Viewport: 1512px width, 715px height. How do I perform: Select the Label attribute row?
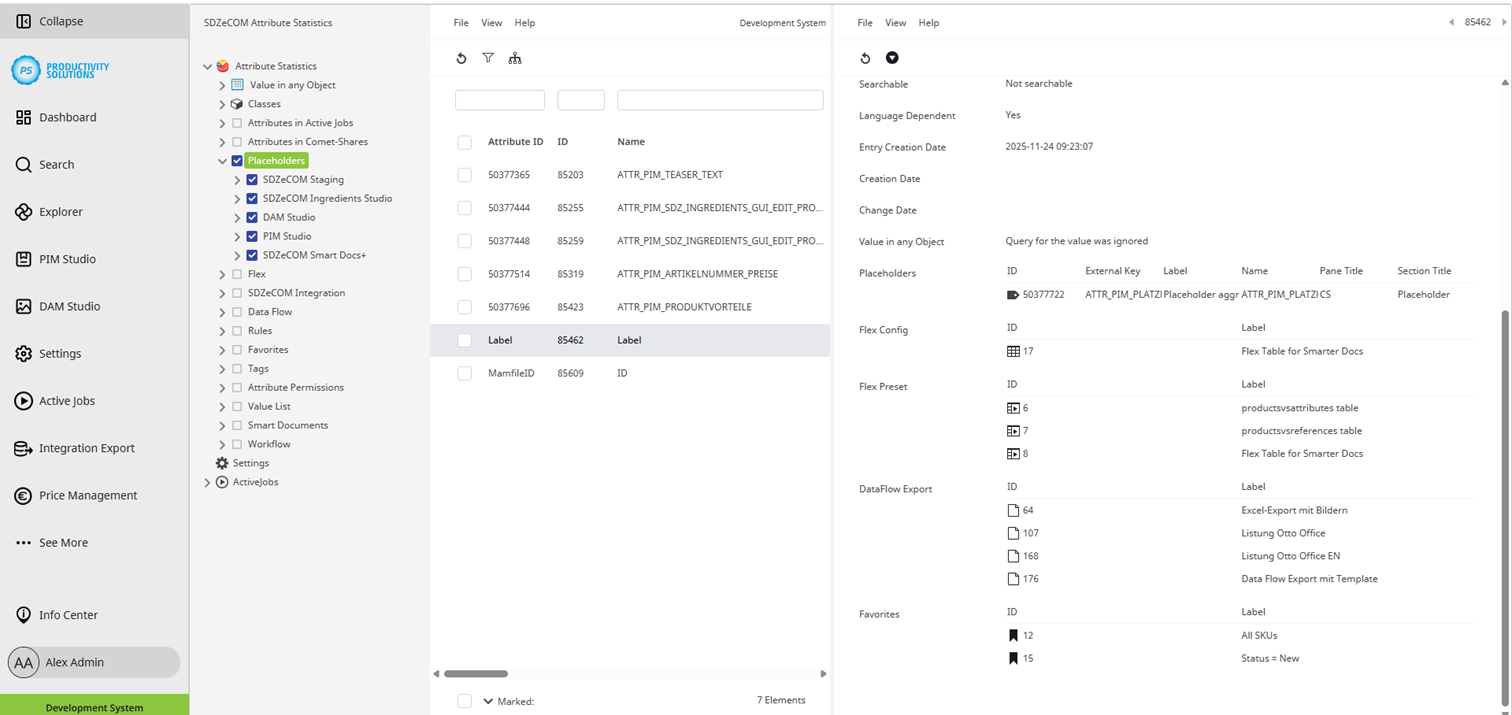629,340
